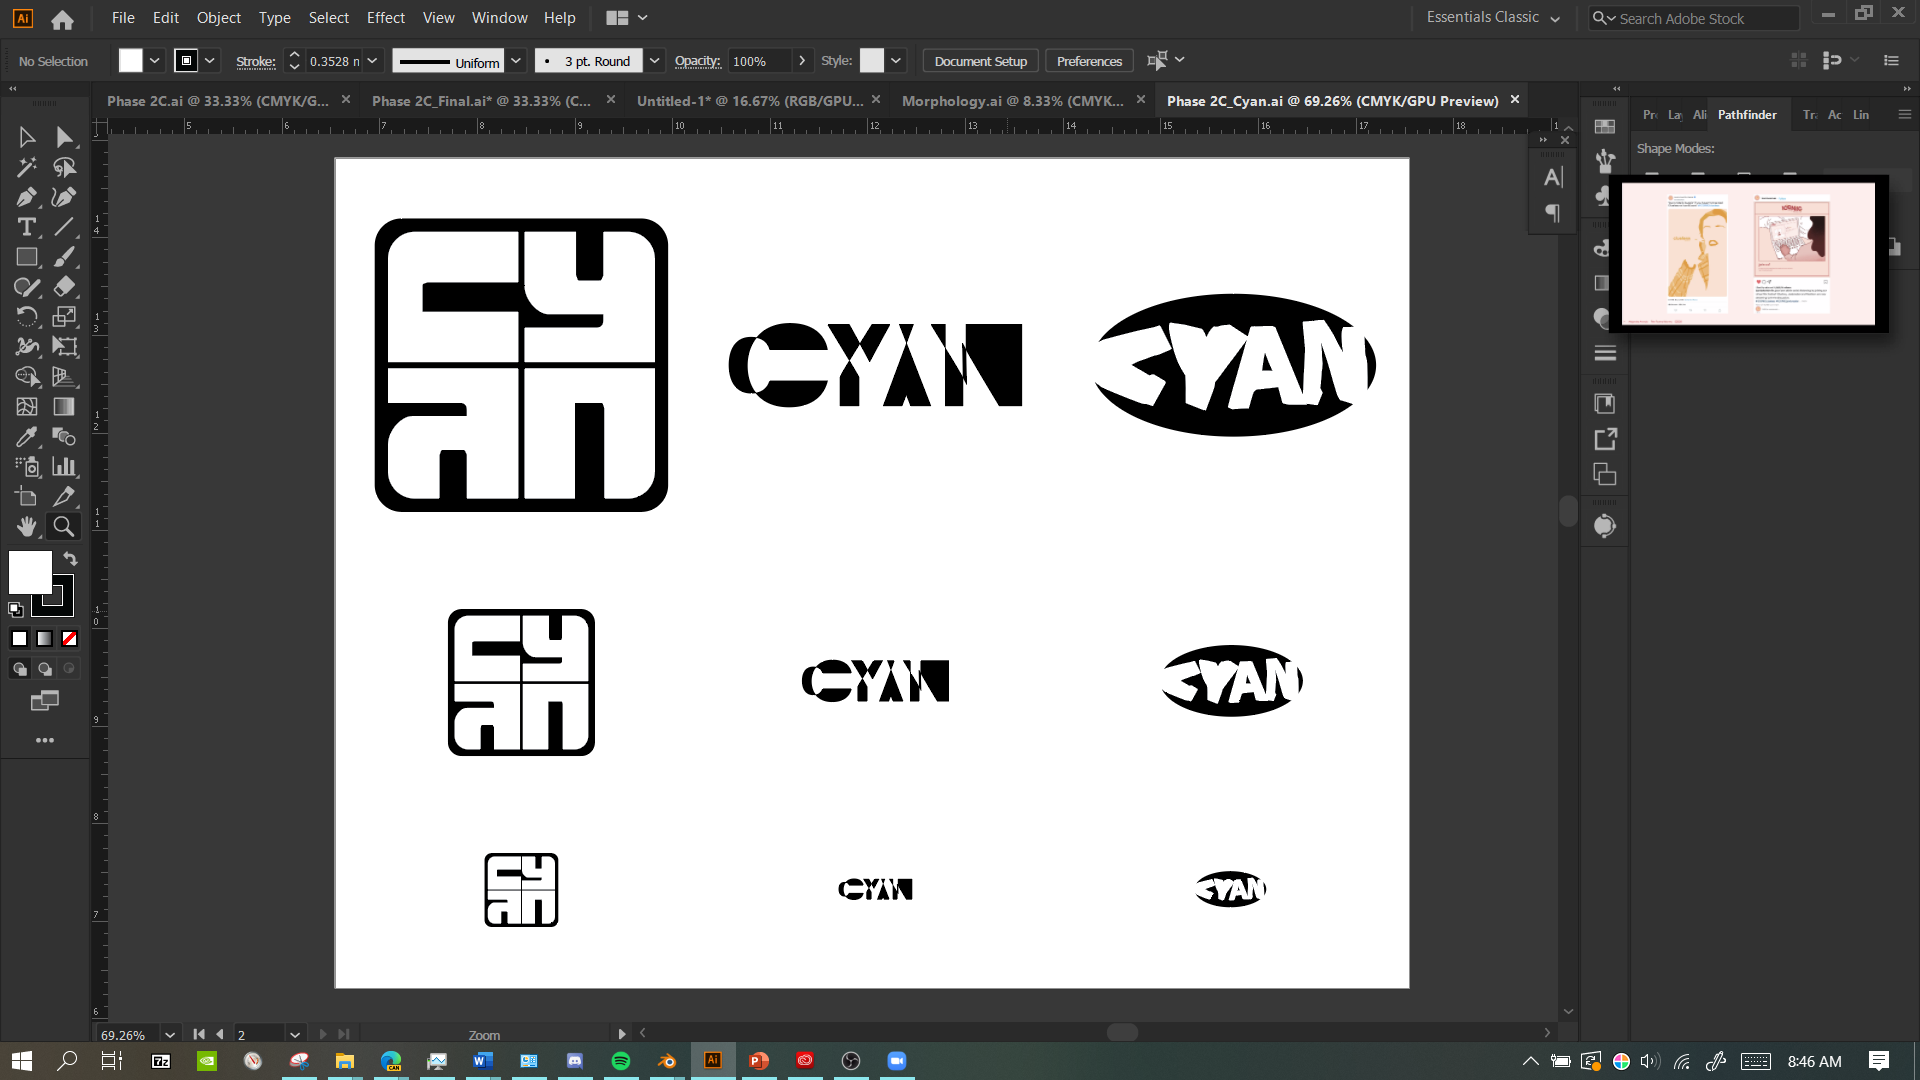The width and height of the screenshot is (1920, 1080).
Task: Select the Pen tool
Action: click(26, 197)
